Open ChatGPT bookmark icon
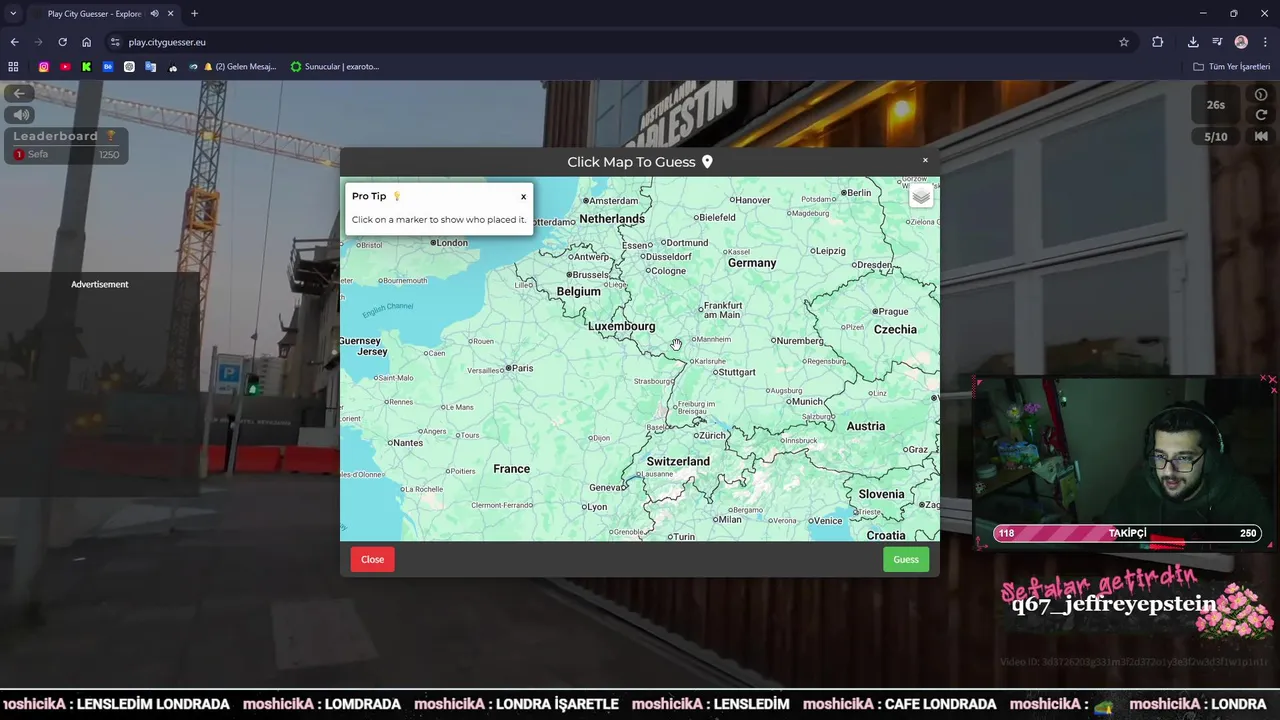1280x720 pixels. 129,67
